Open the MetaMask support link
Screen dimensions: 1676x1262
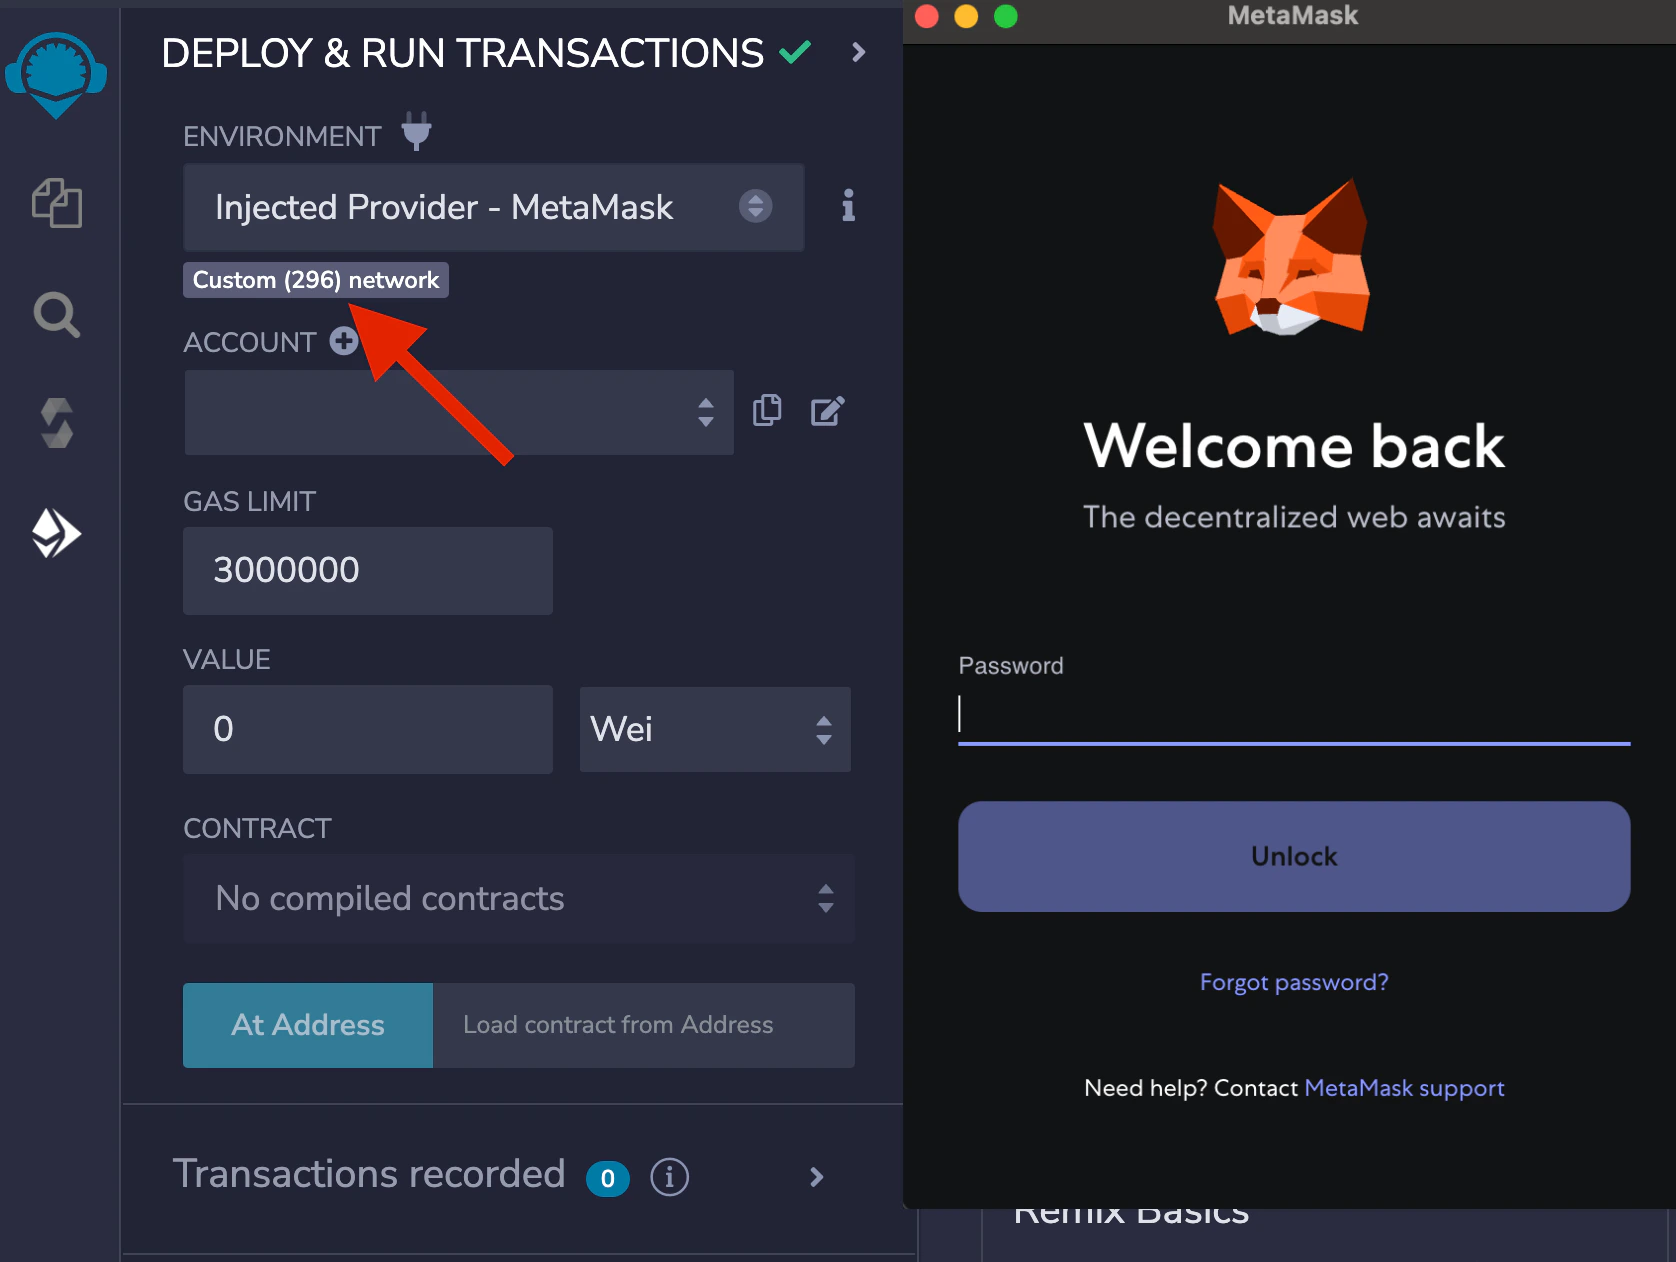[x=1404, y=1088]
